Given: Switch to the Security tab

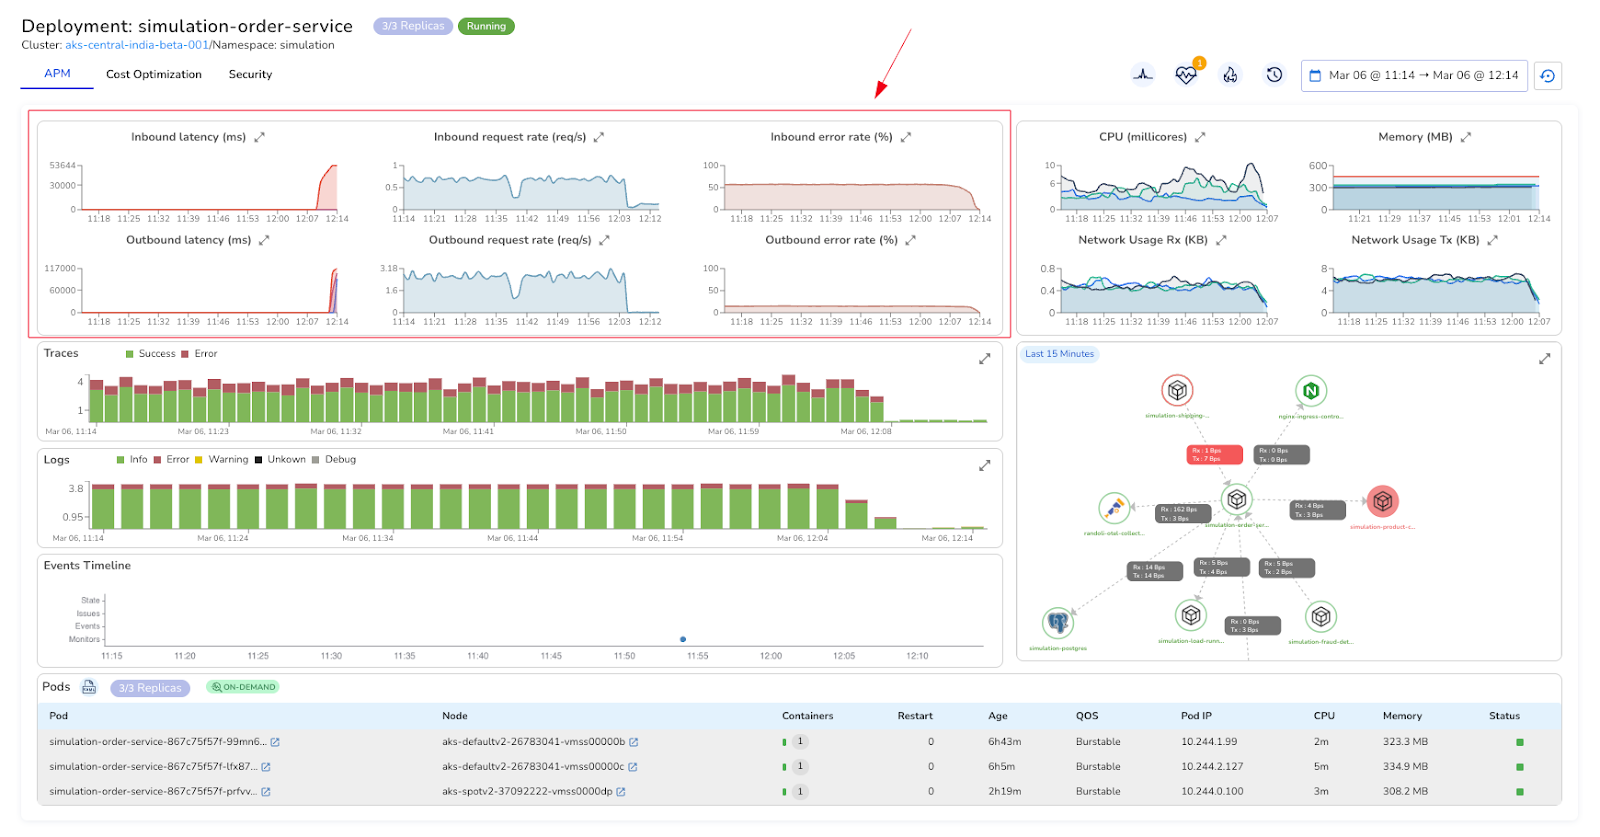Looking at the screenshot, I should (250, 74).
